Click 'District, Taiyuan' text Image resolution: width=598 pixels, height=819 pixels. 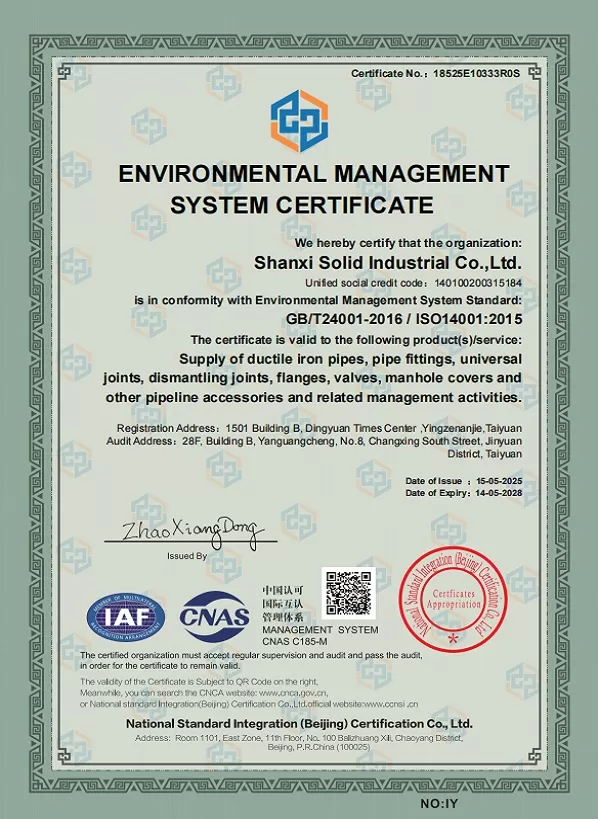click(x=485, y=454)
